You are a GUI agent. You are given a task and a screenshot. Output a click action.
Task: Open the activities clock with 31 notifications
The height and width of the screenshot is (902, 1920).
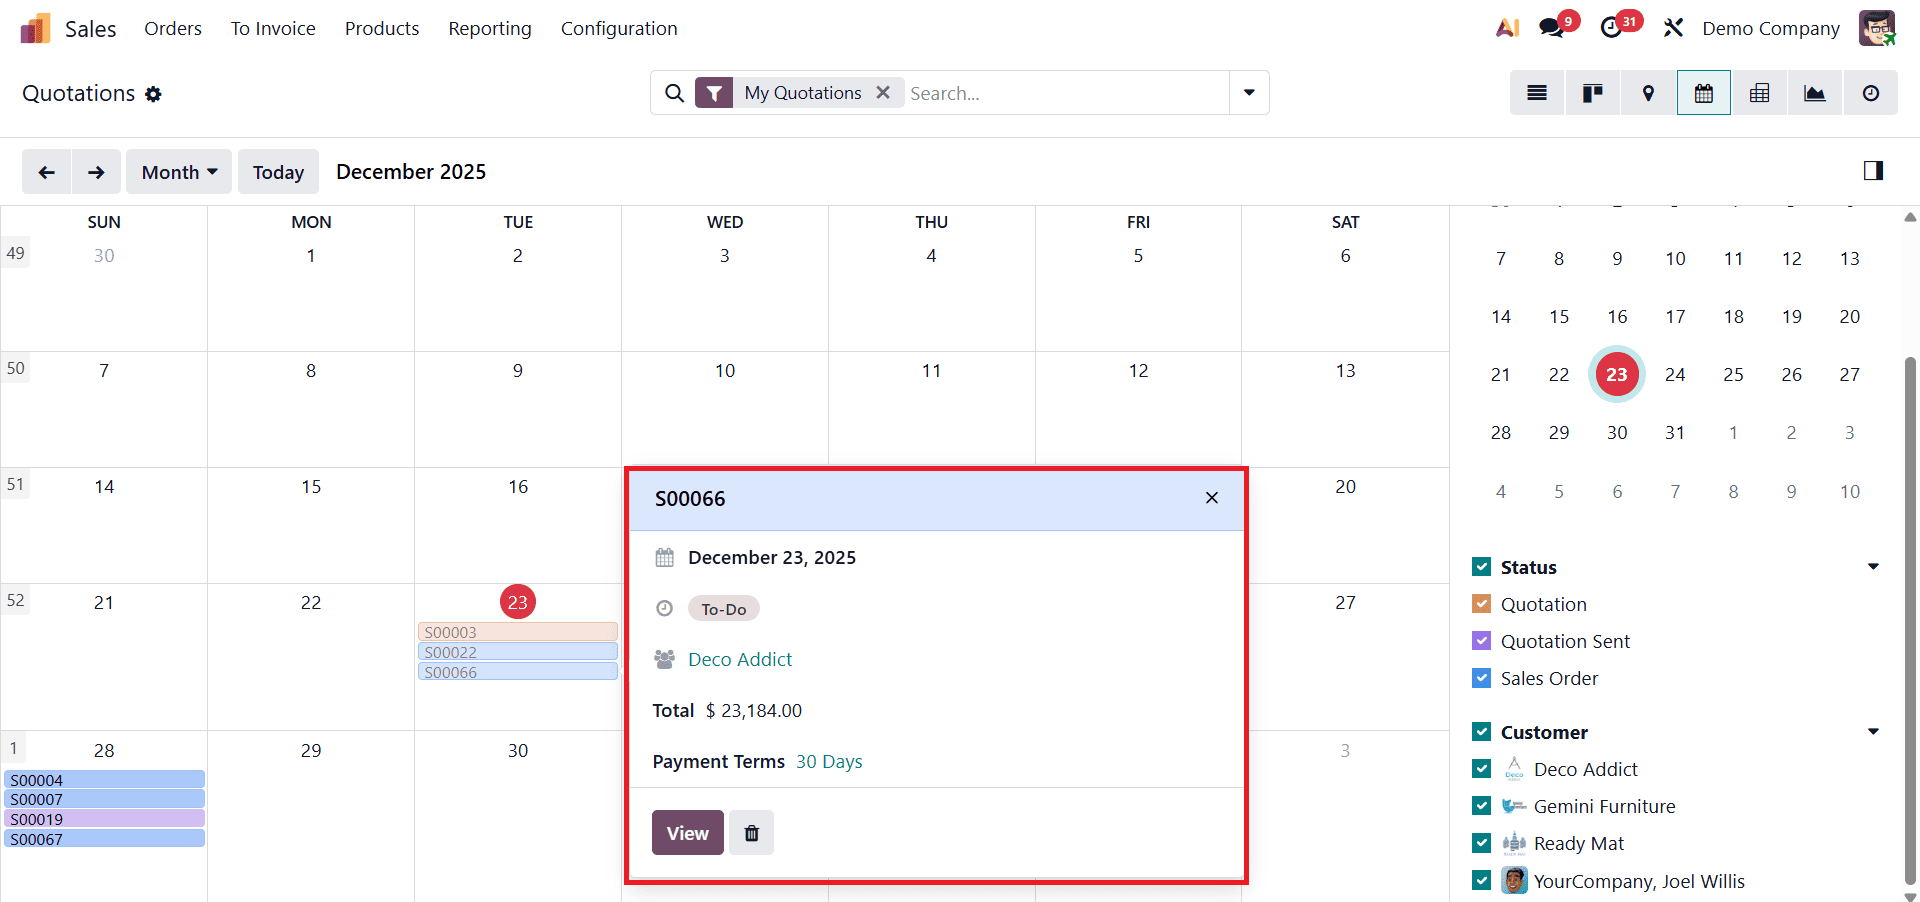1613,27
